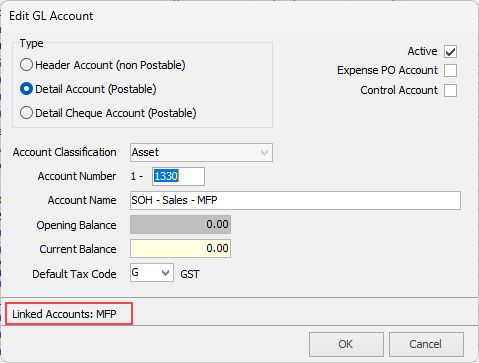Click the Account Number field showing 1330
479x363 pixels.
(x=178, y=176)
